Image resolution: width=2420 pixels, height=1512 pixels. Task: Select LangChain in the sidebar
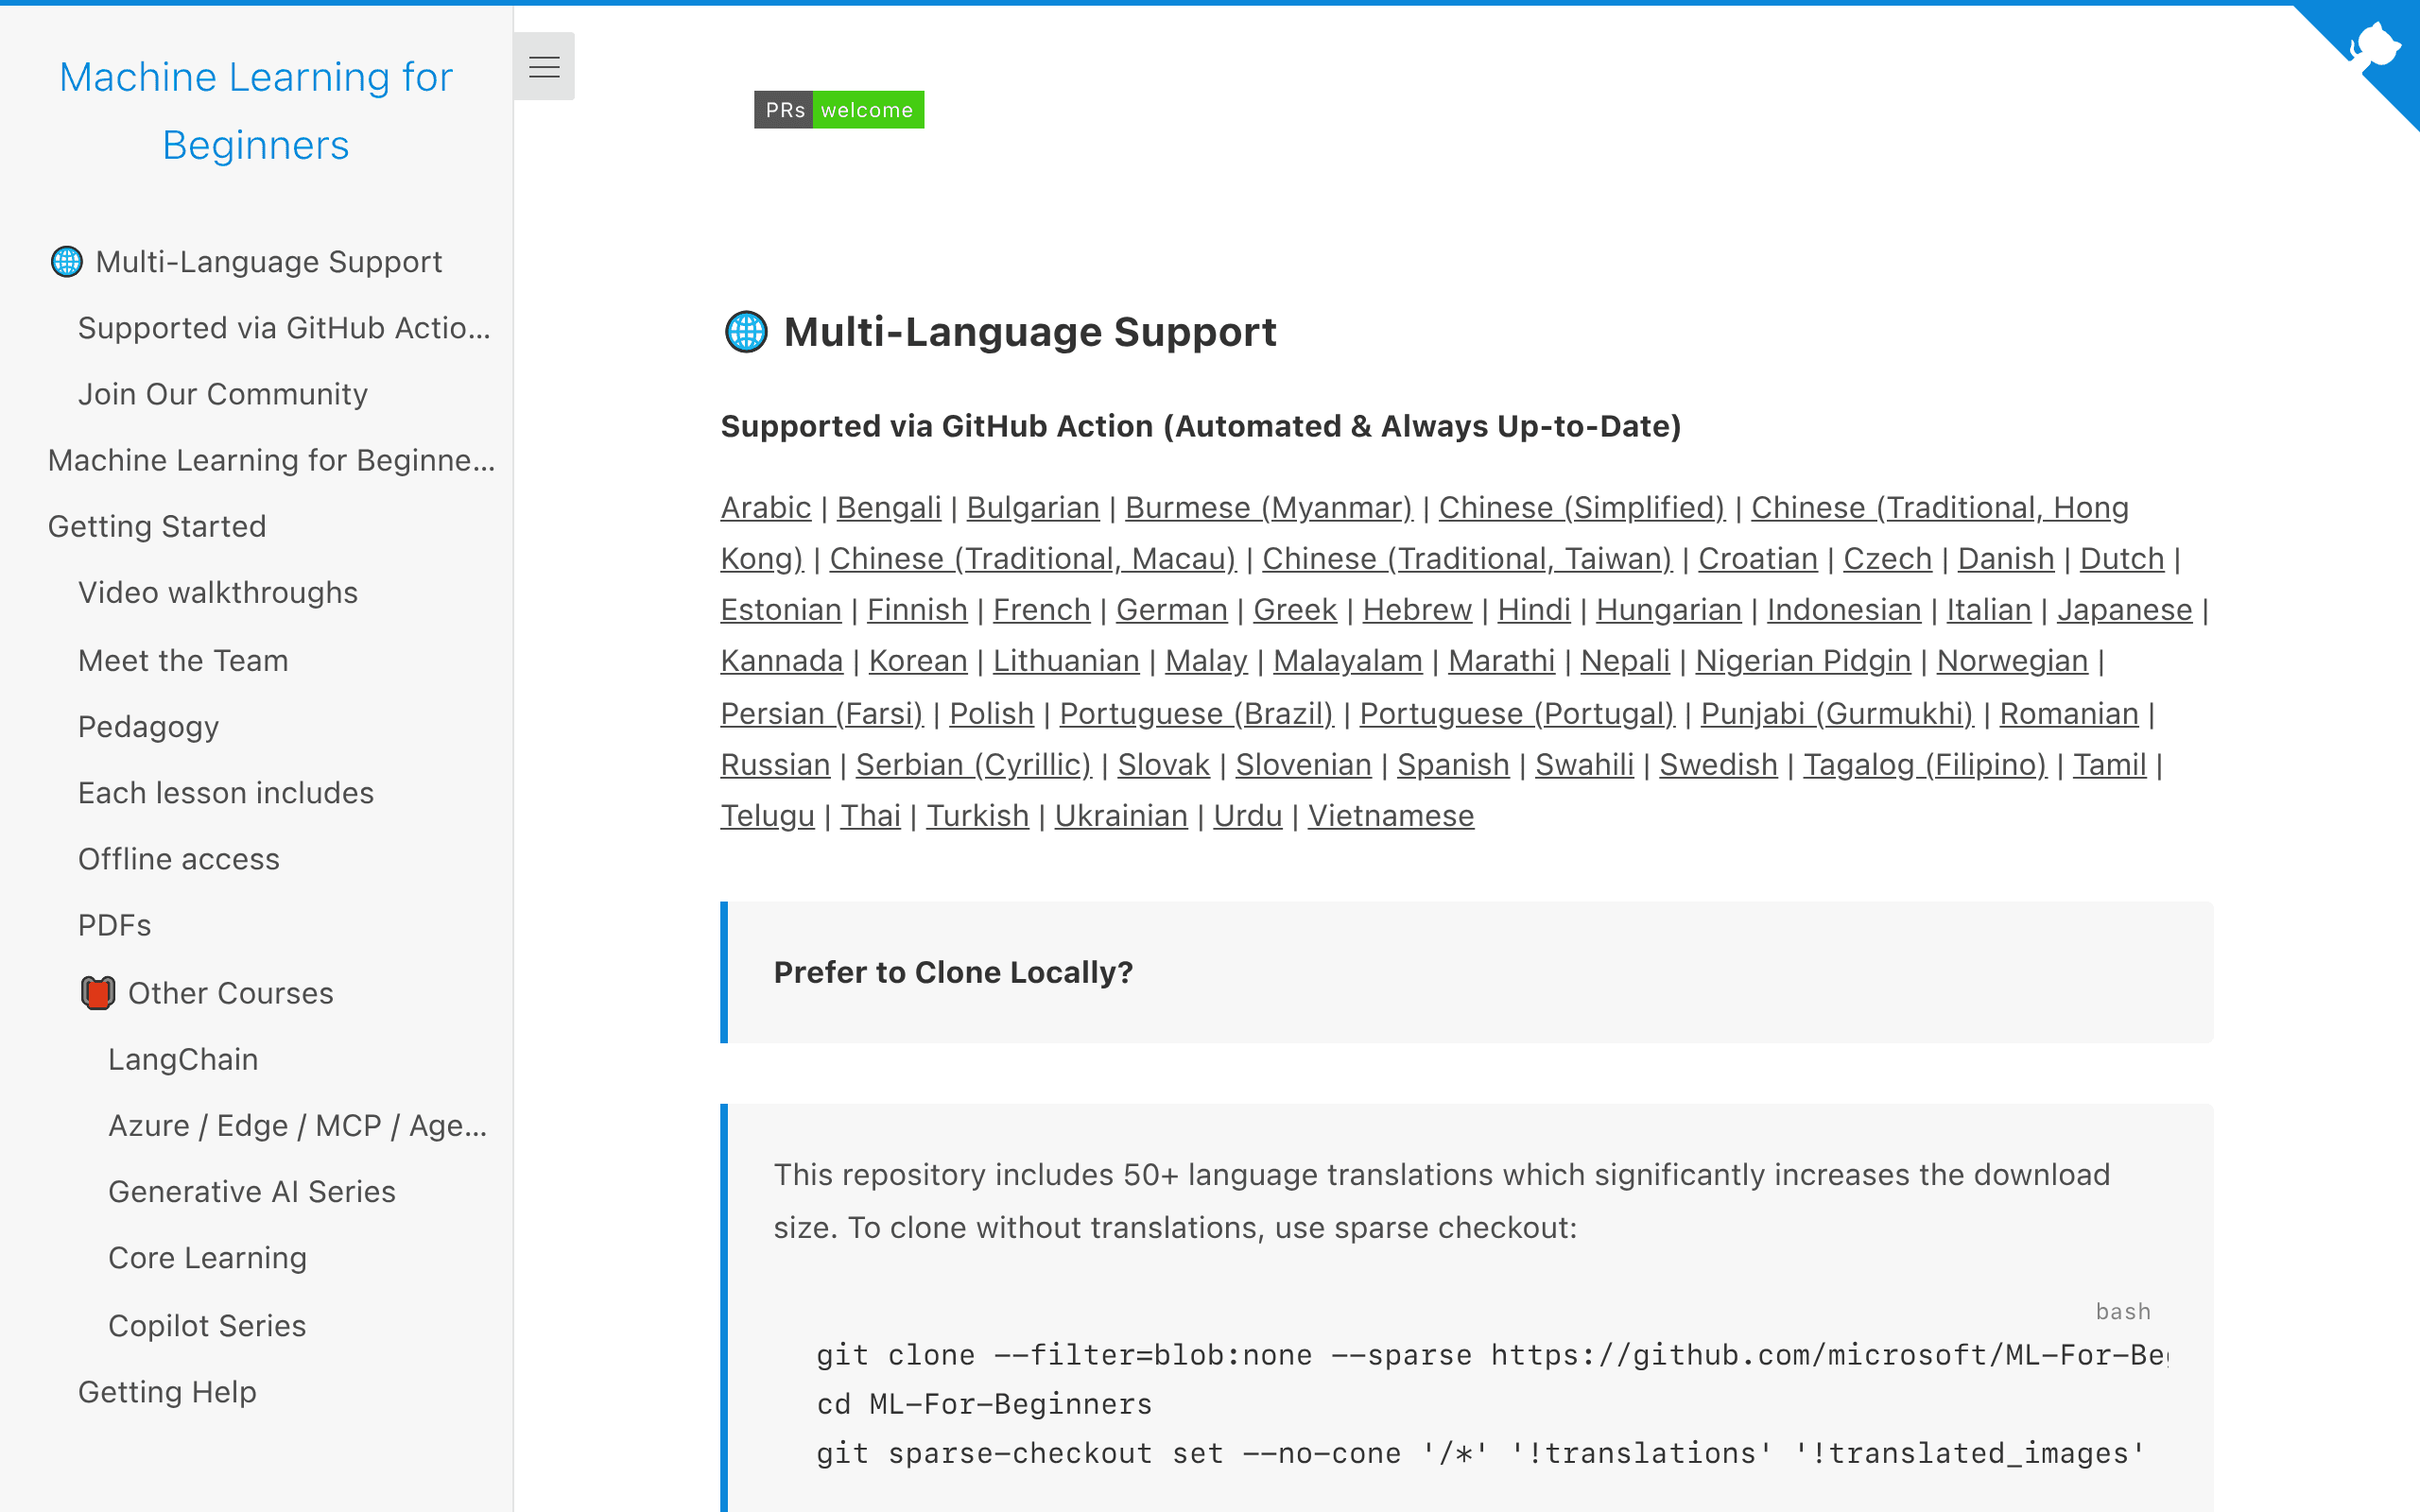point(183,1059)
